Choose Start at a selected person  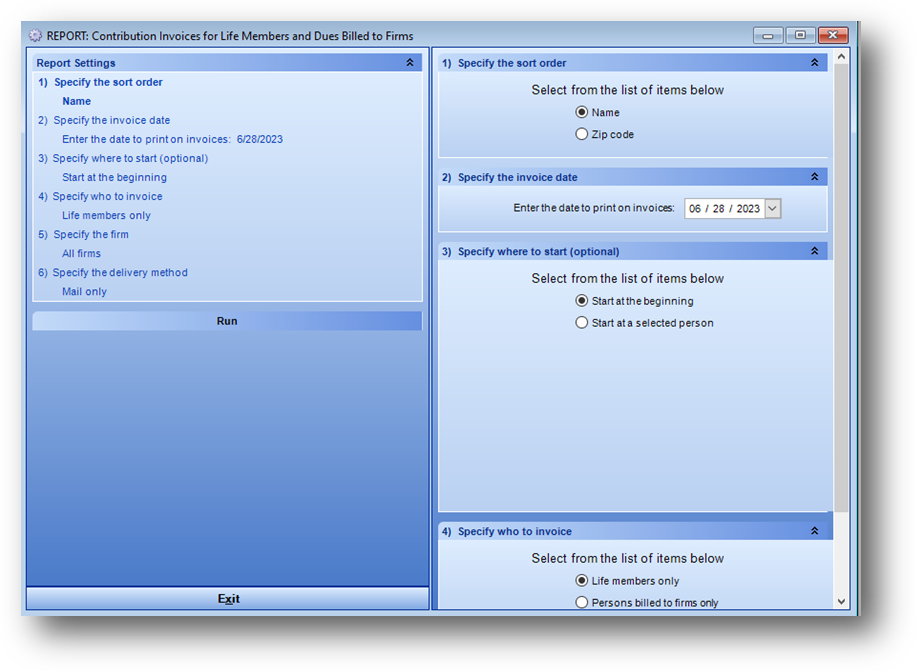582,323
